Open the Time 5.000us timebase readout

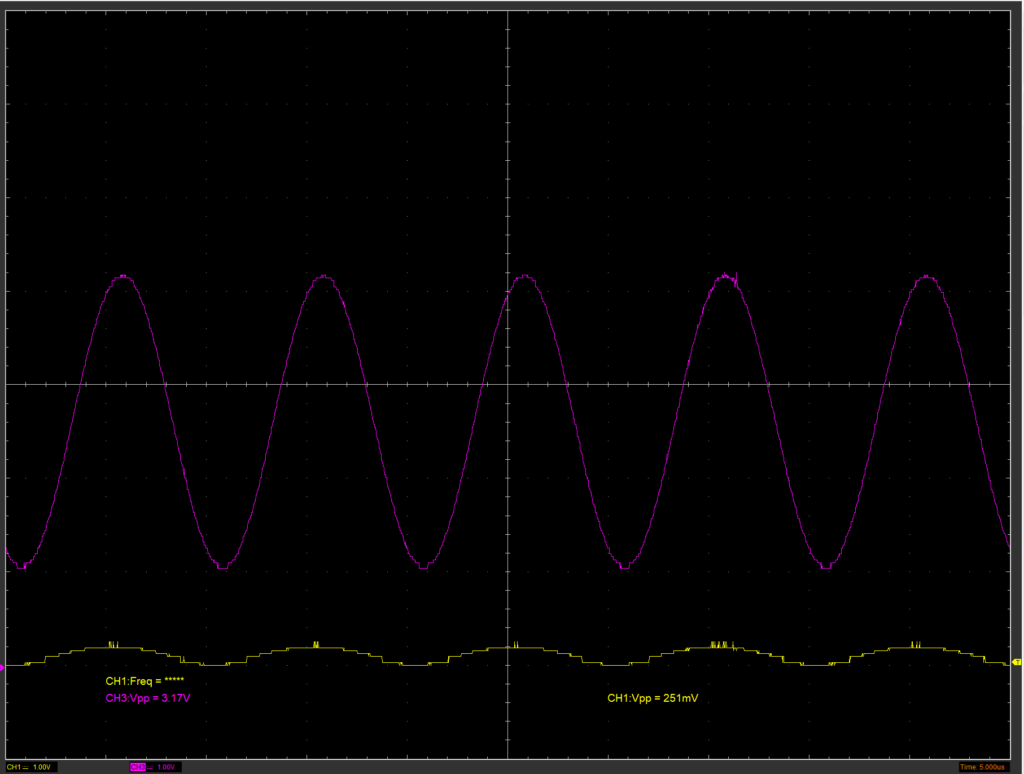pyautogui.click(x=986, y=767)
